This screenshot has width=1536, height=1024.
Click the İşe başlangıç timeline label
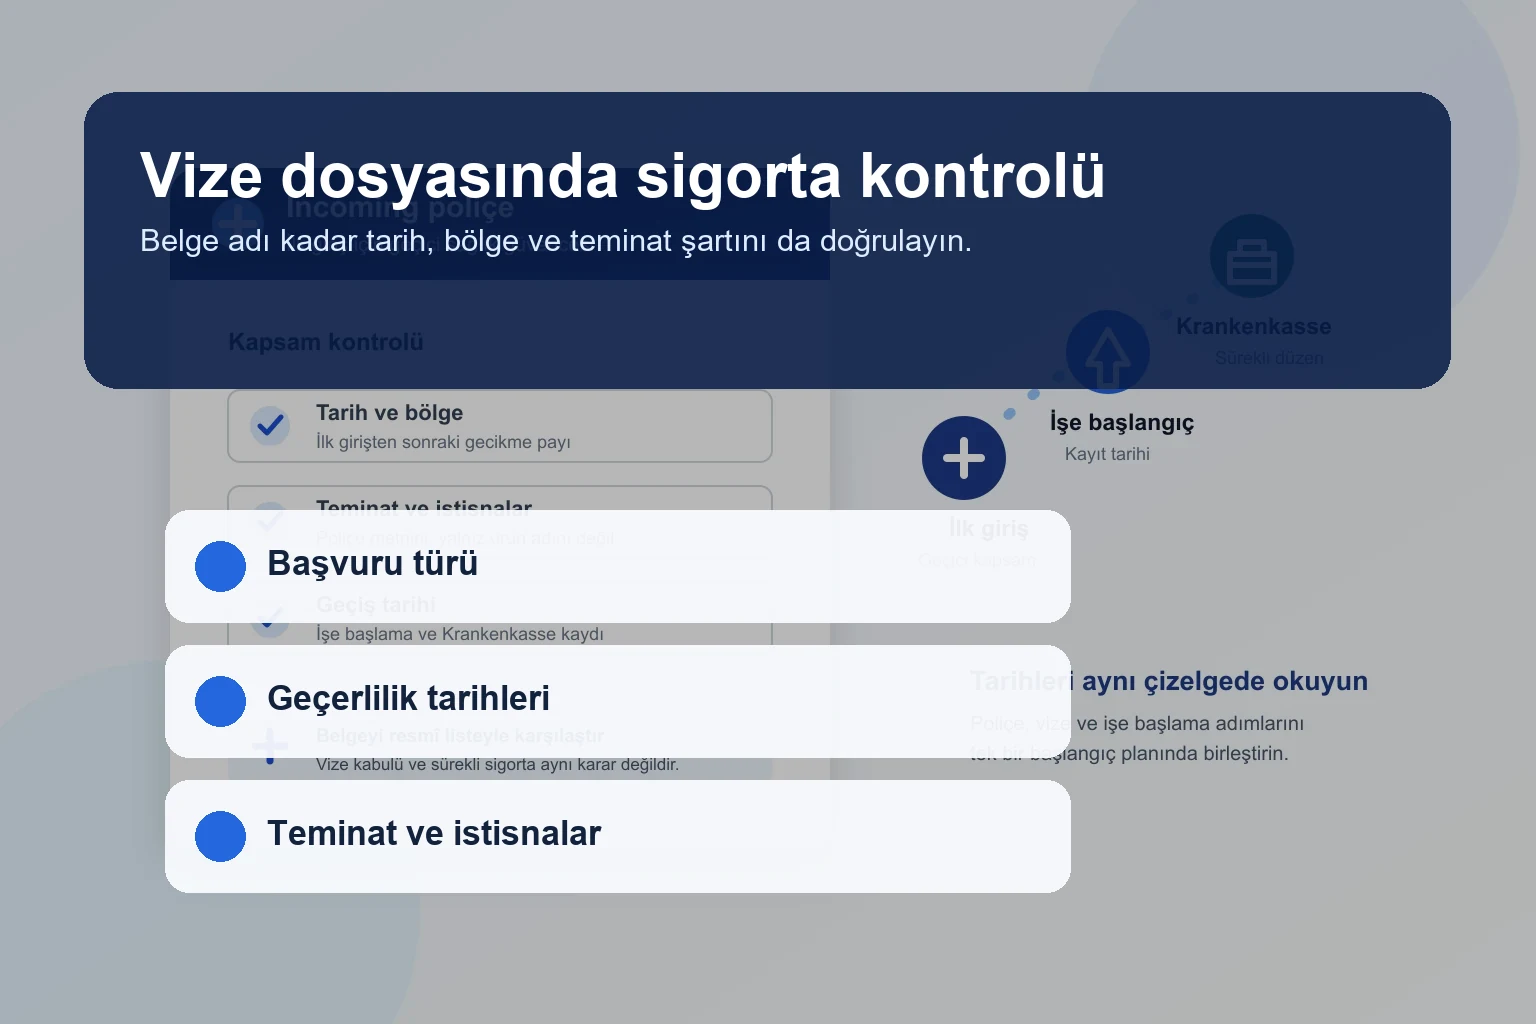(1122, 422)
